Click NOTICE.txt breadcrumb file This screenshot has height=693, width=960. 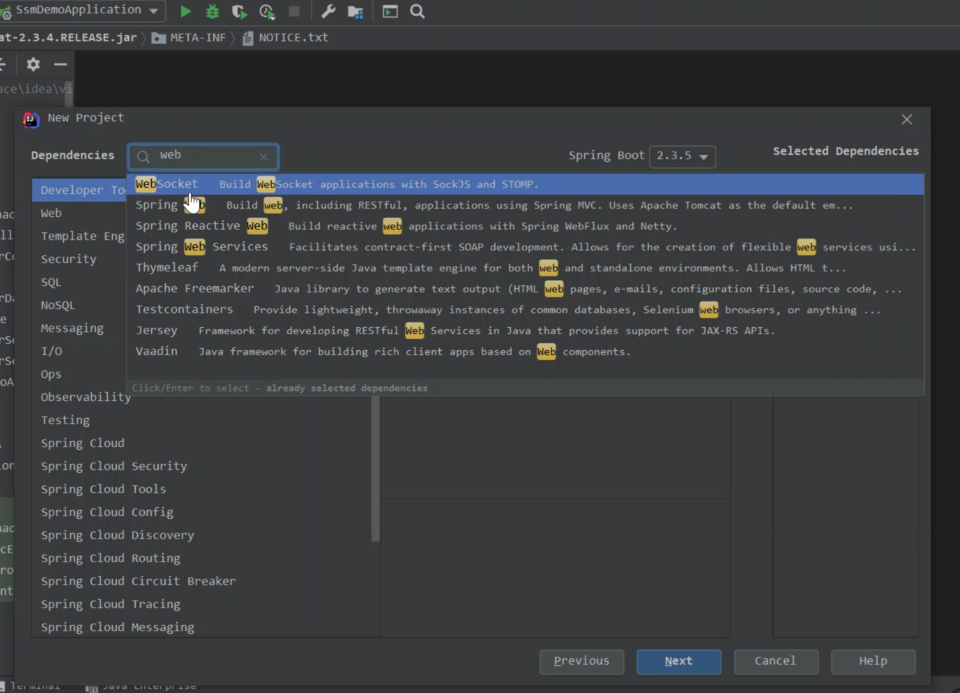point(285,37)
